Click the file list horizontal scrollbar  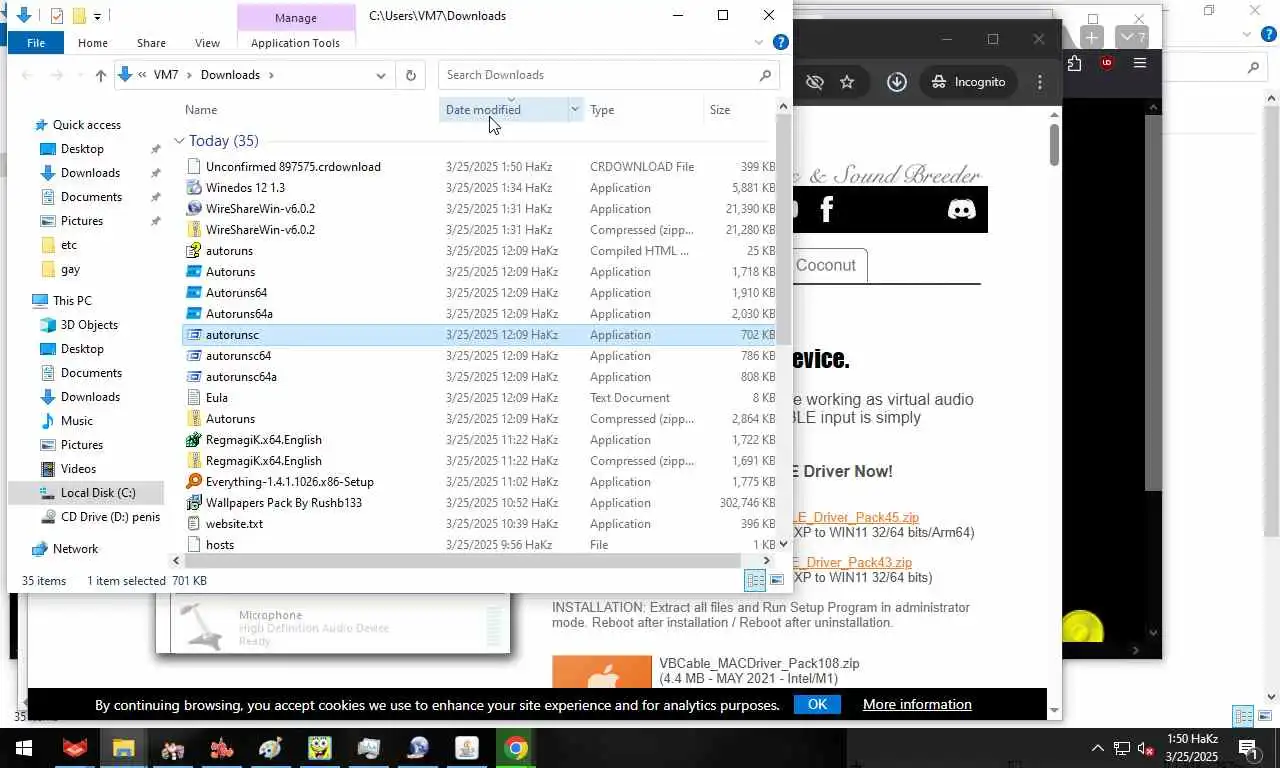tap(461, 561)
